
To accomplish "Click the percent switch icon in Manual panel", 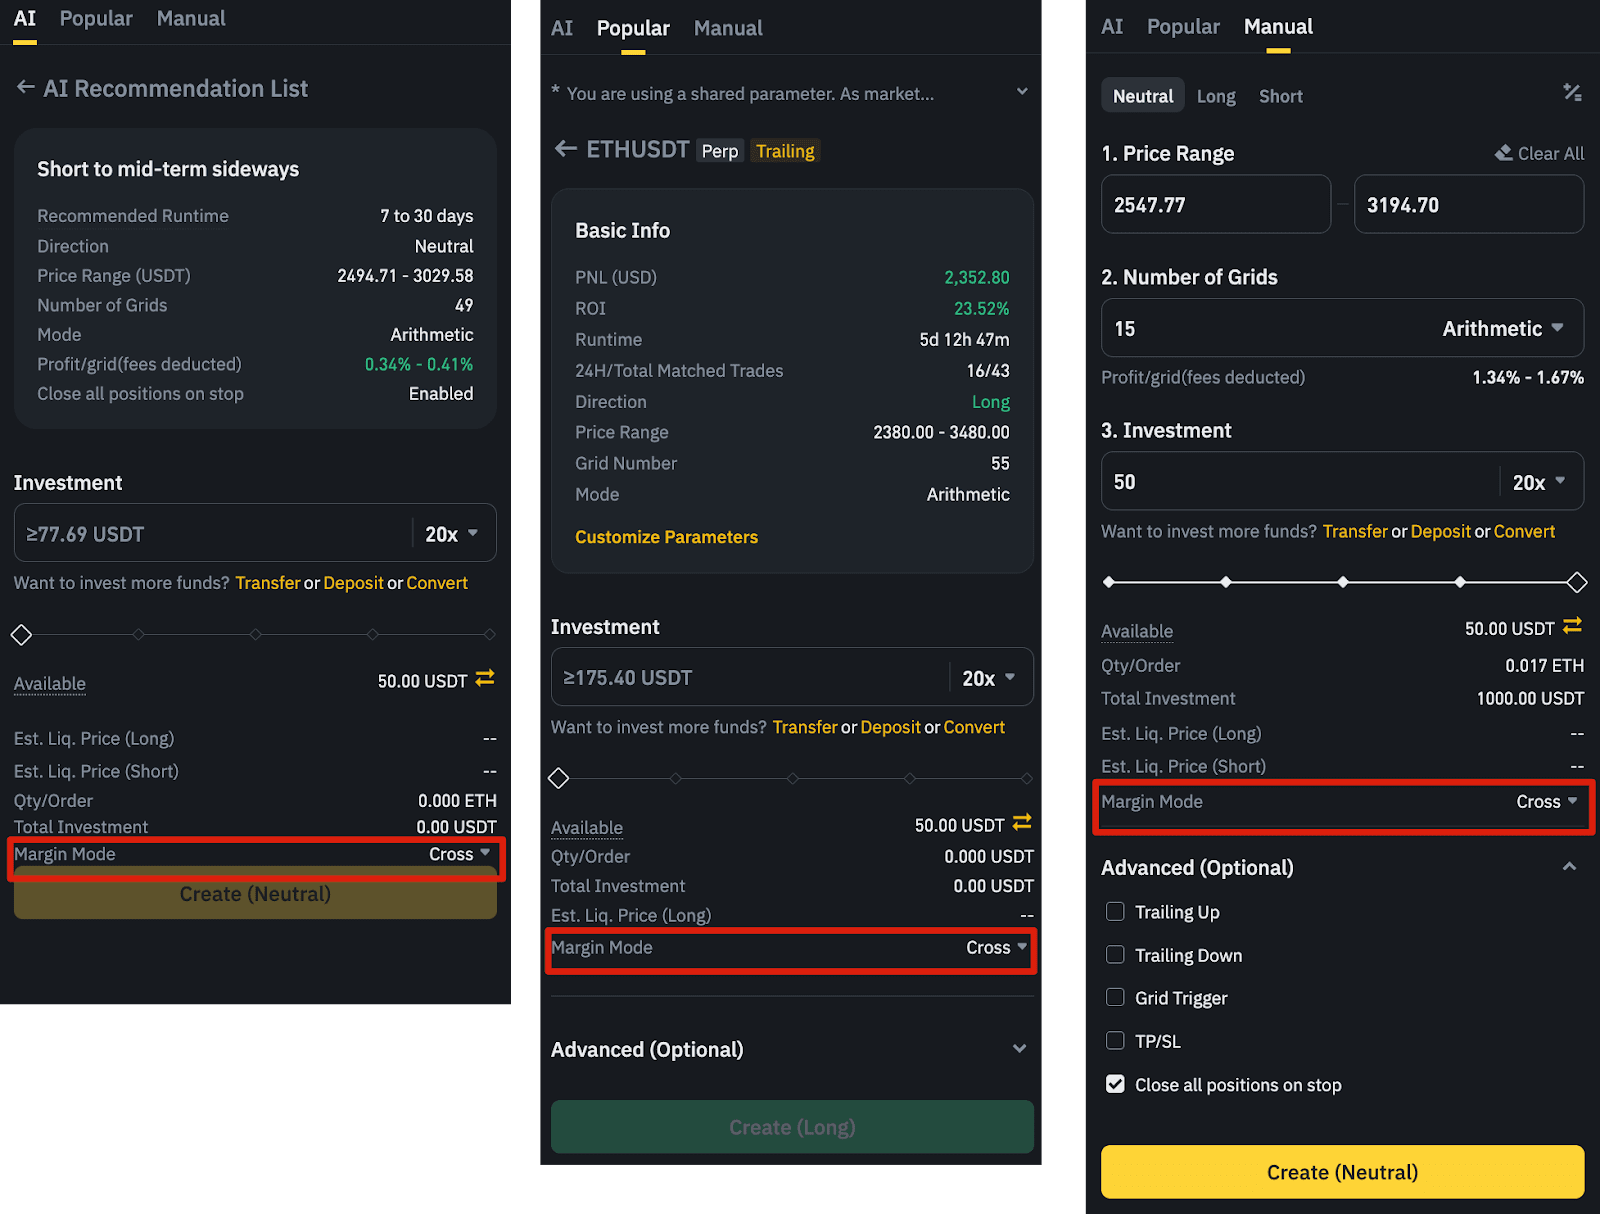I will [1572, 93].
